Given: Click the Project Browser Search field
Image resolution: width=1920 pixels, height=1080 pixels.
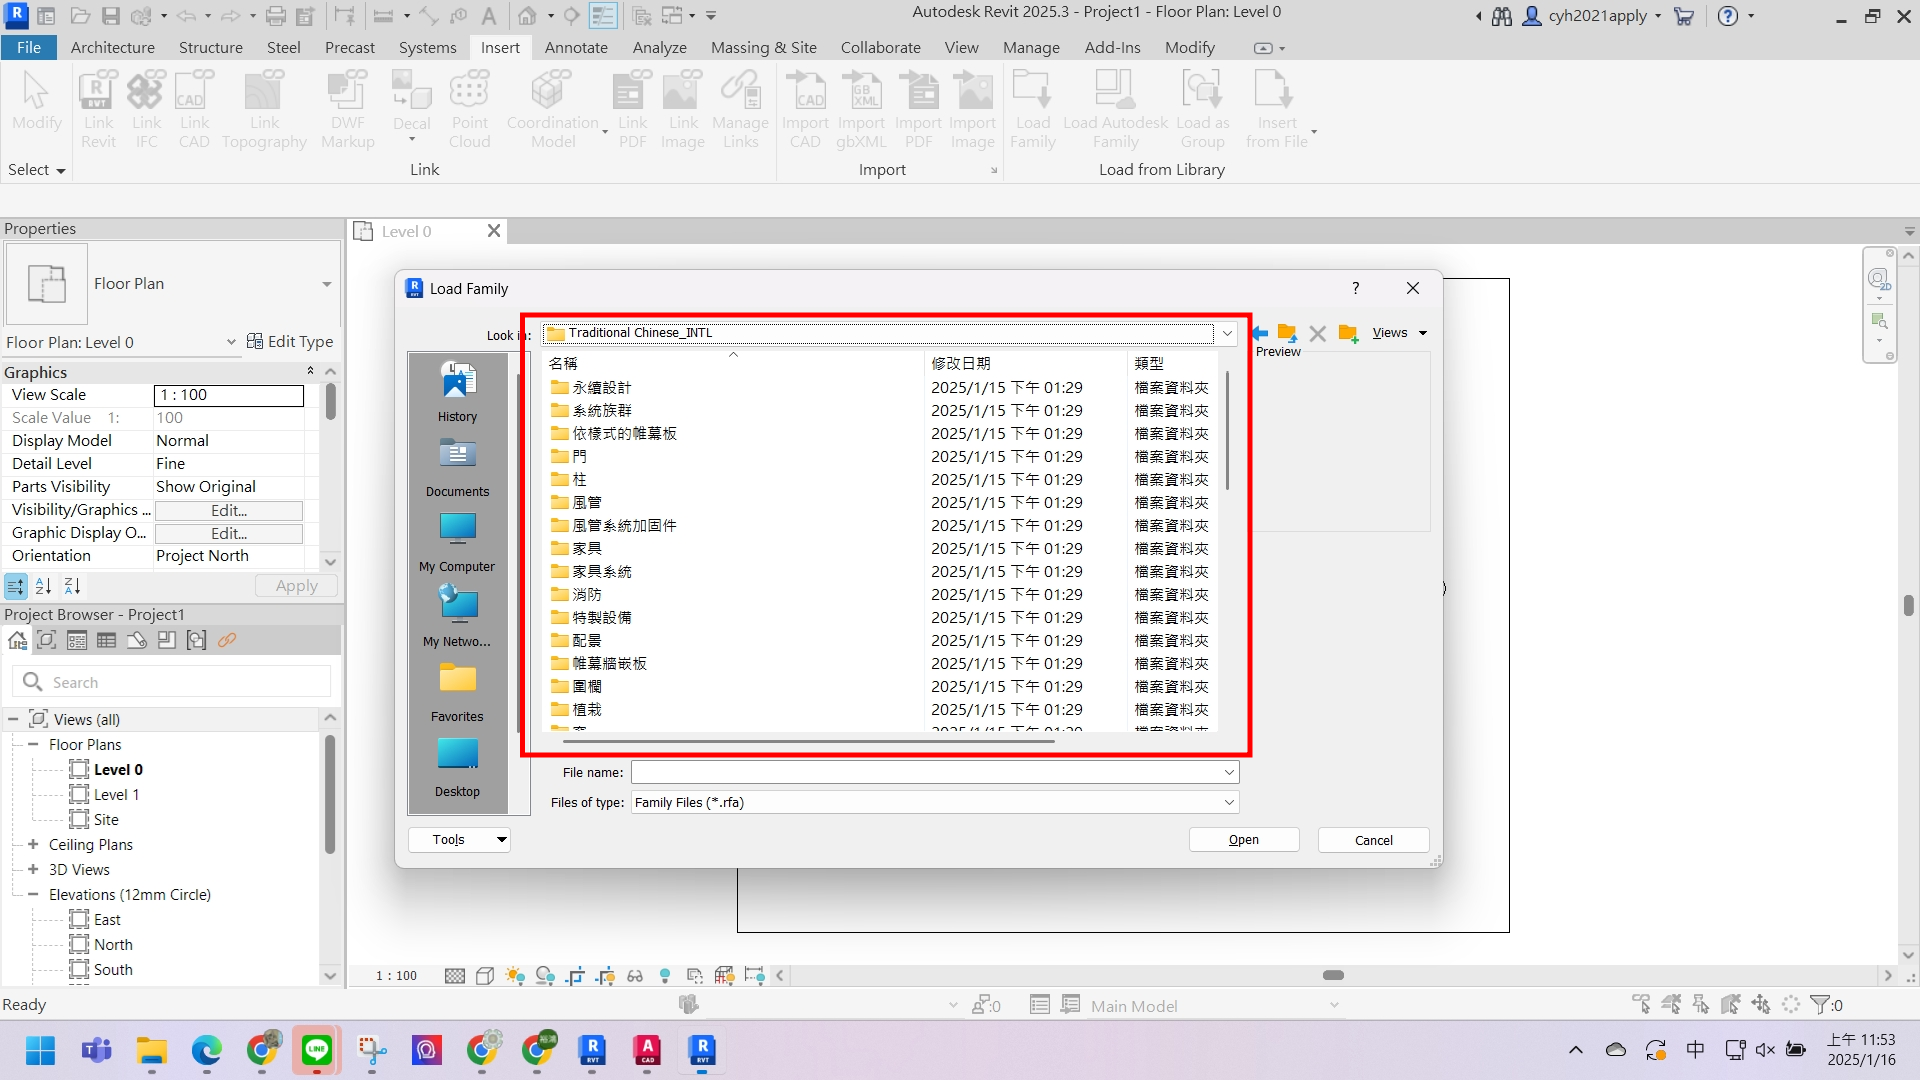Looking at the screenshot, I should click(171, 682).
